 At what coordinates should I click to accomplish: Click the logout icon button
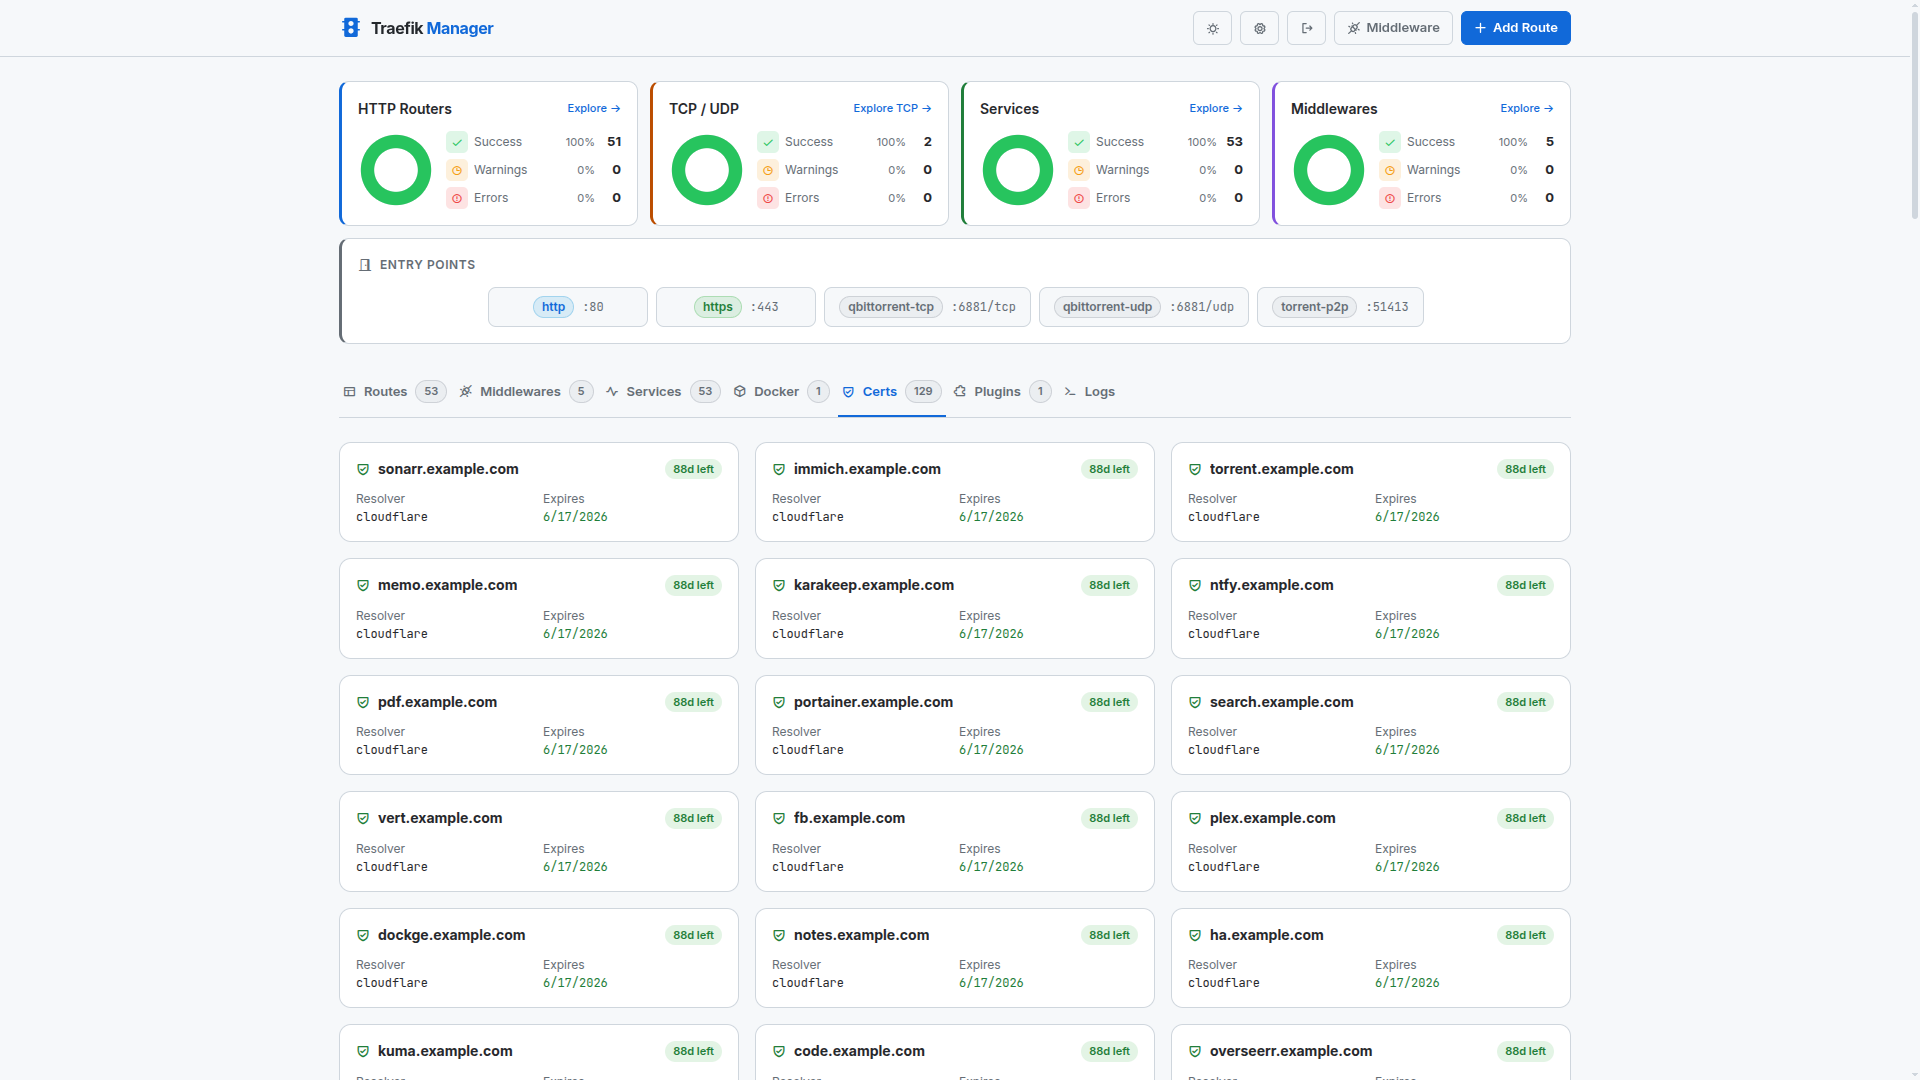(1306, 28)
